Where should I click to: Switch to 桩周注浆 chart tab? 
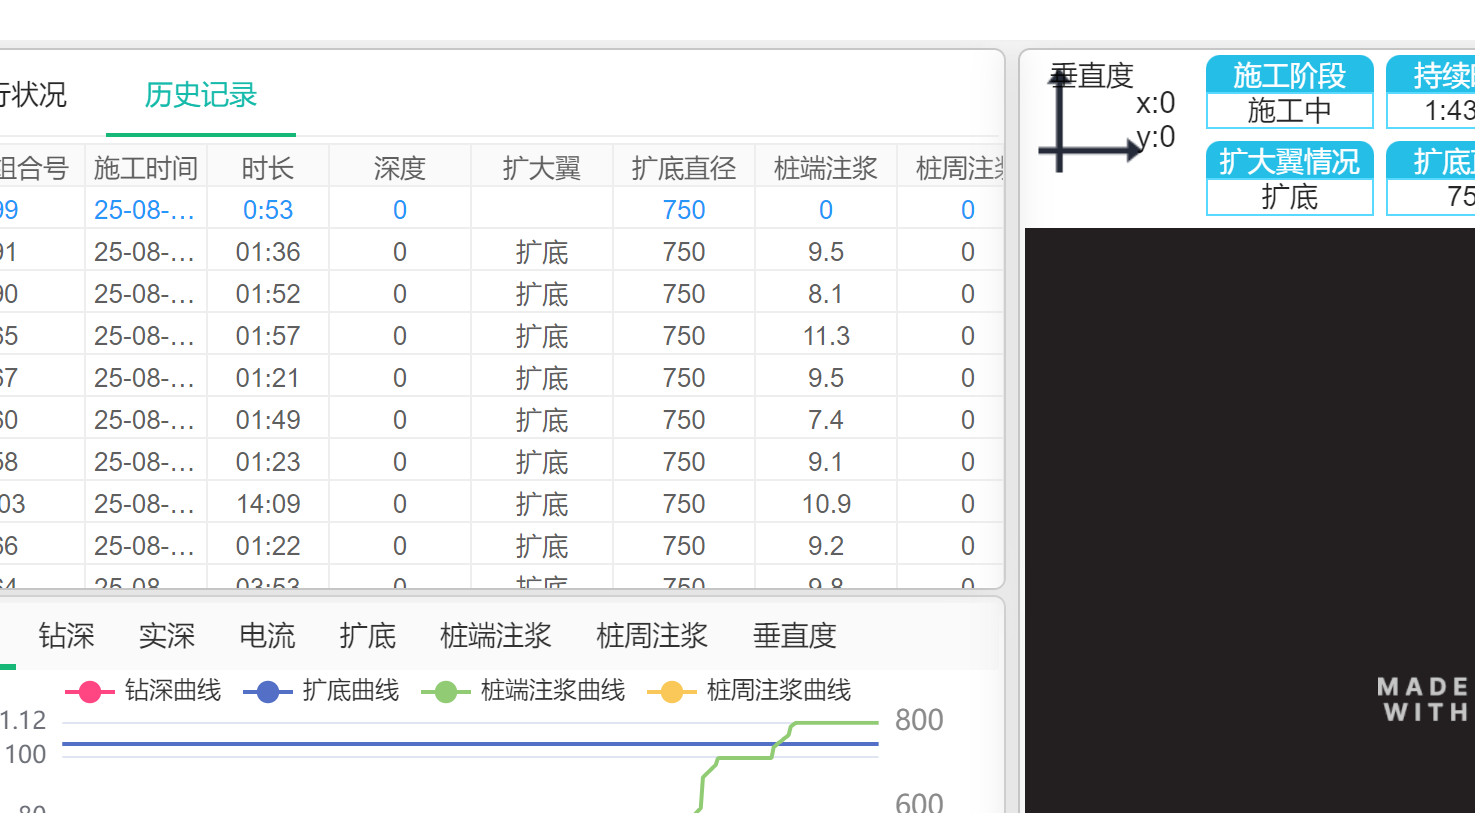652,636
